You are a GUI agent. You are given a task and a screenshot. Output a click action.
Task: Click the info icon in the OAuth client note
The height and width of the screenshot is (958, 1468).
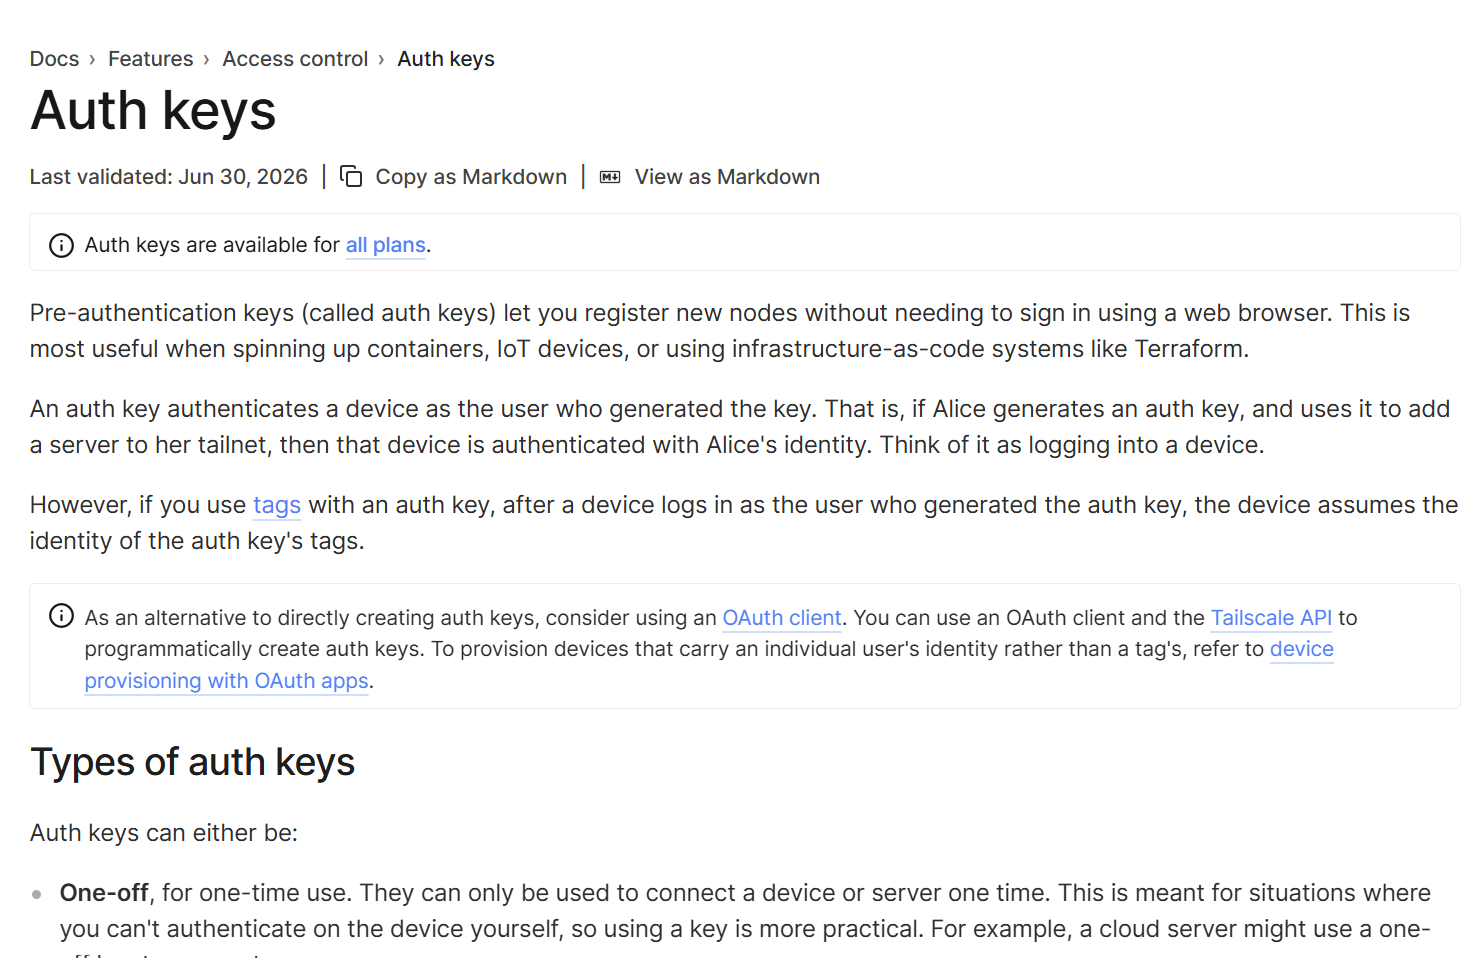tap(61, 616)
